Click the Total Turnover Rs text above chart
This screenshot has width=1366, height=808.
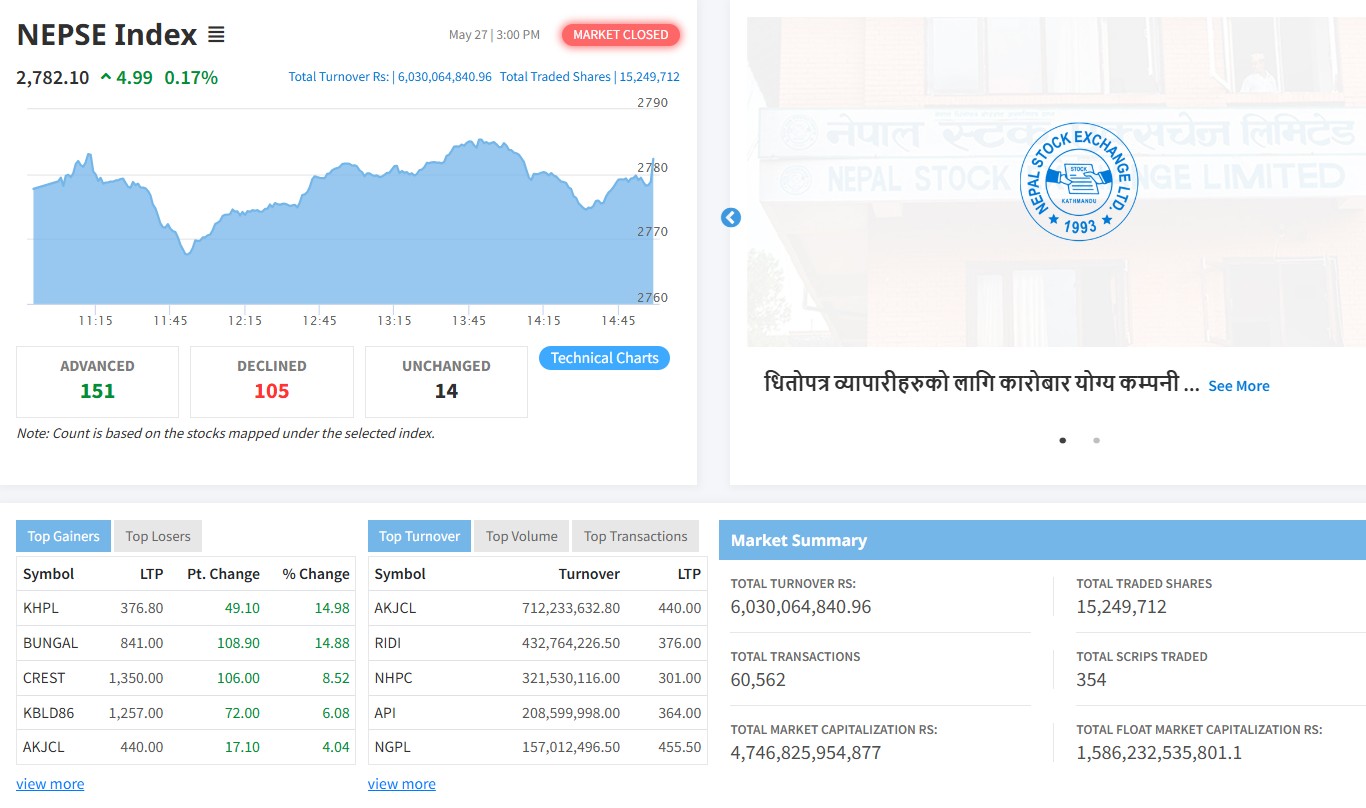point(390,77)
